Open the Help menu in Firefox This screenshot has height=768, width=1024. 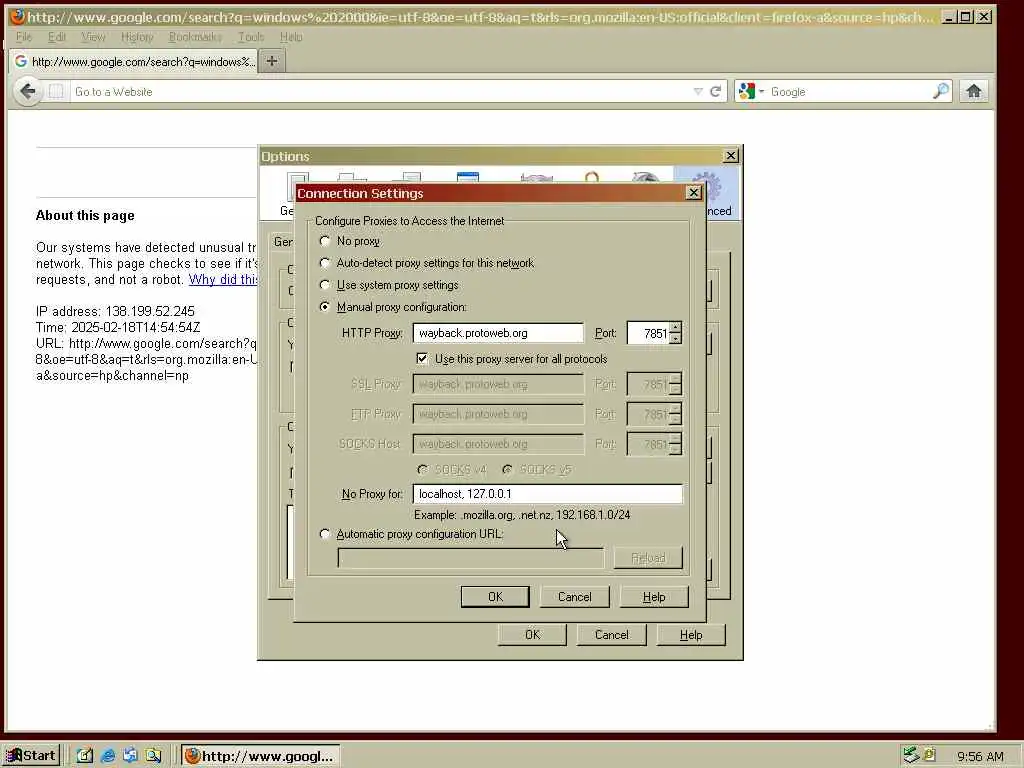click(x=291, y=37)
